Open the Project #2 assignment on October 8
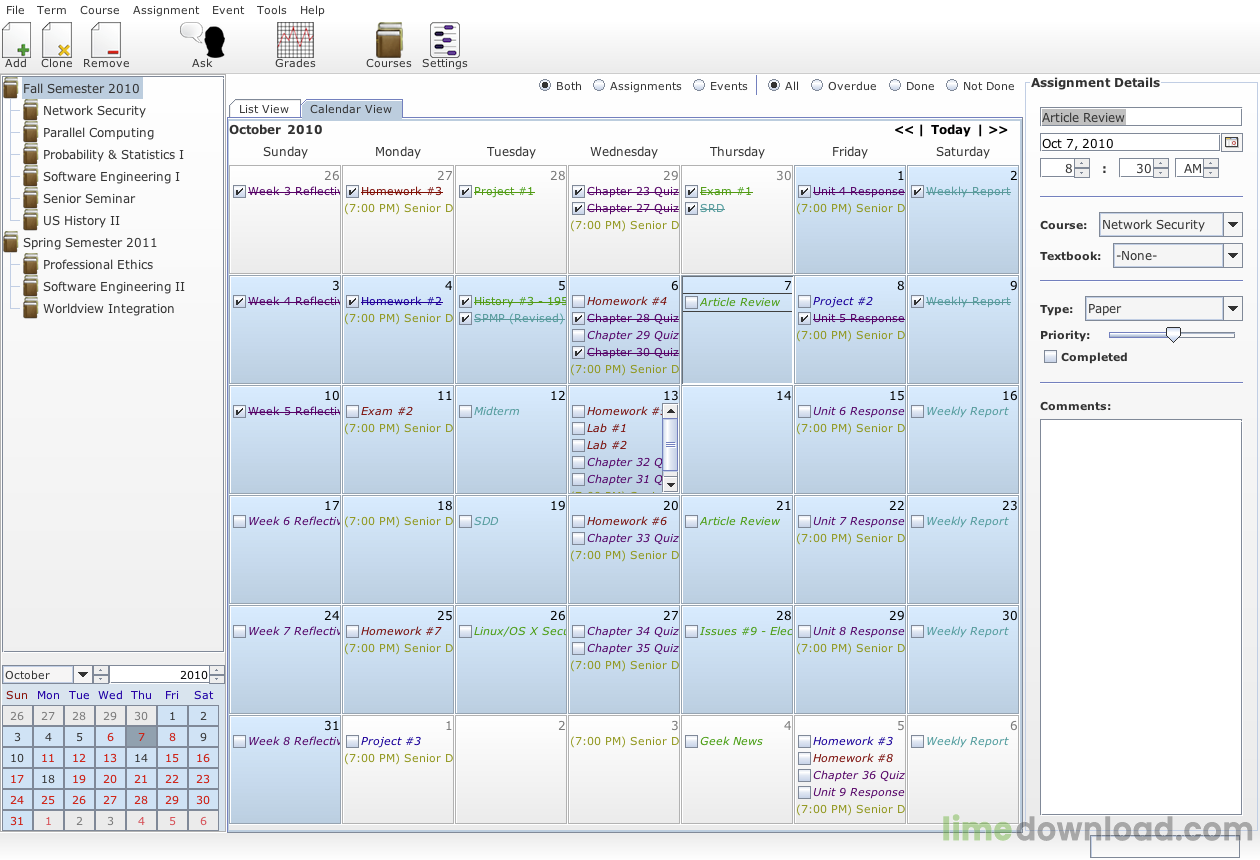1260x860 pixels. (x=843, y=301)
